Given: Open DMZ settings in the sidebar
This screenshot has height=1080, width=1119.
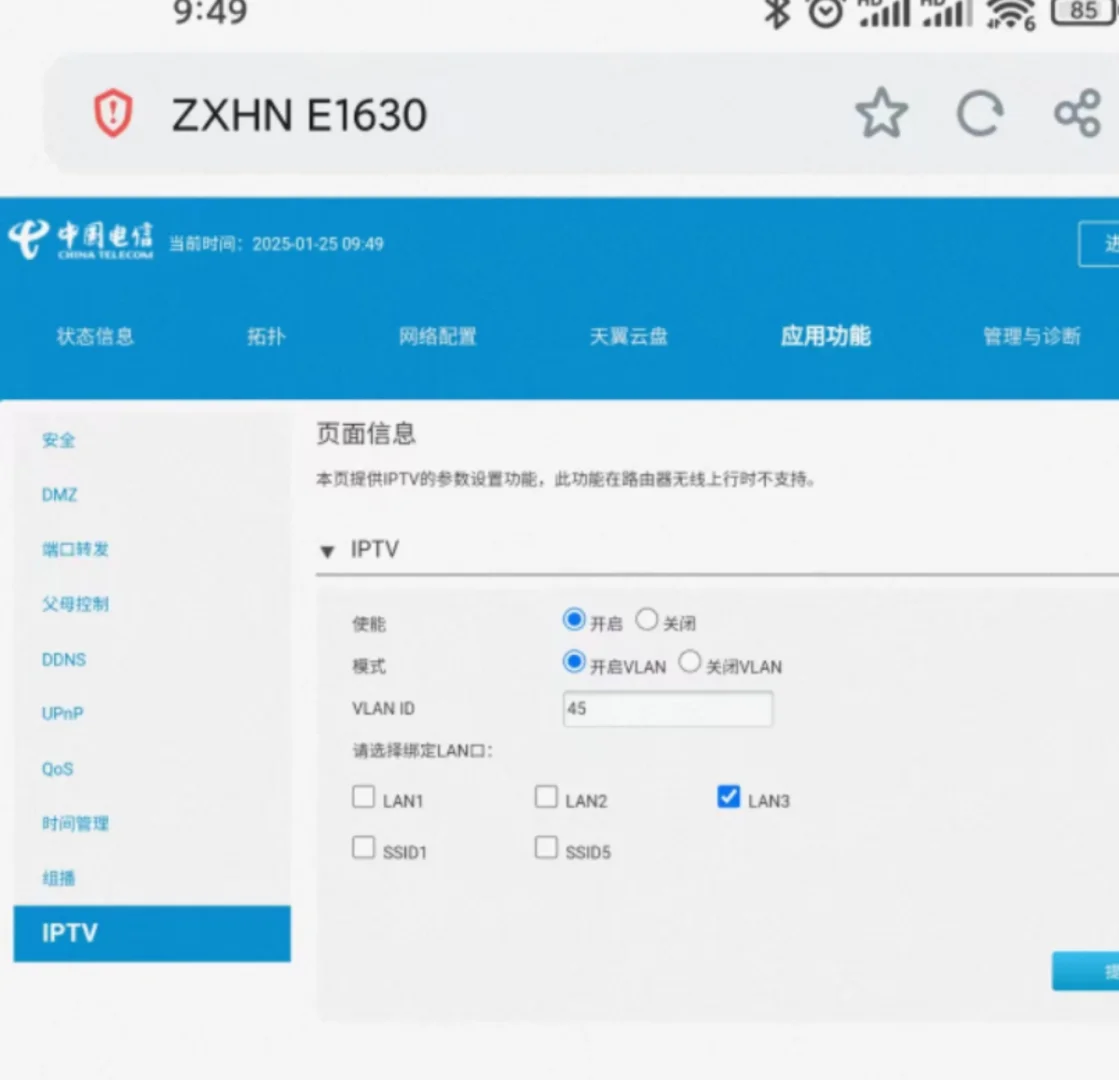Looking at the screenshot, I should 59,494.
